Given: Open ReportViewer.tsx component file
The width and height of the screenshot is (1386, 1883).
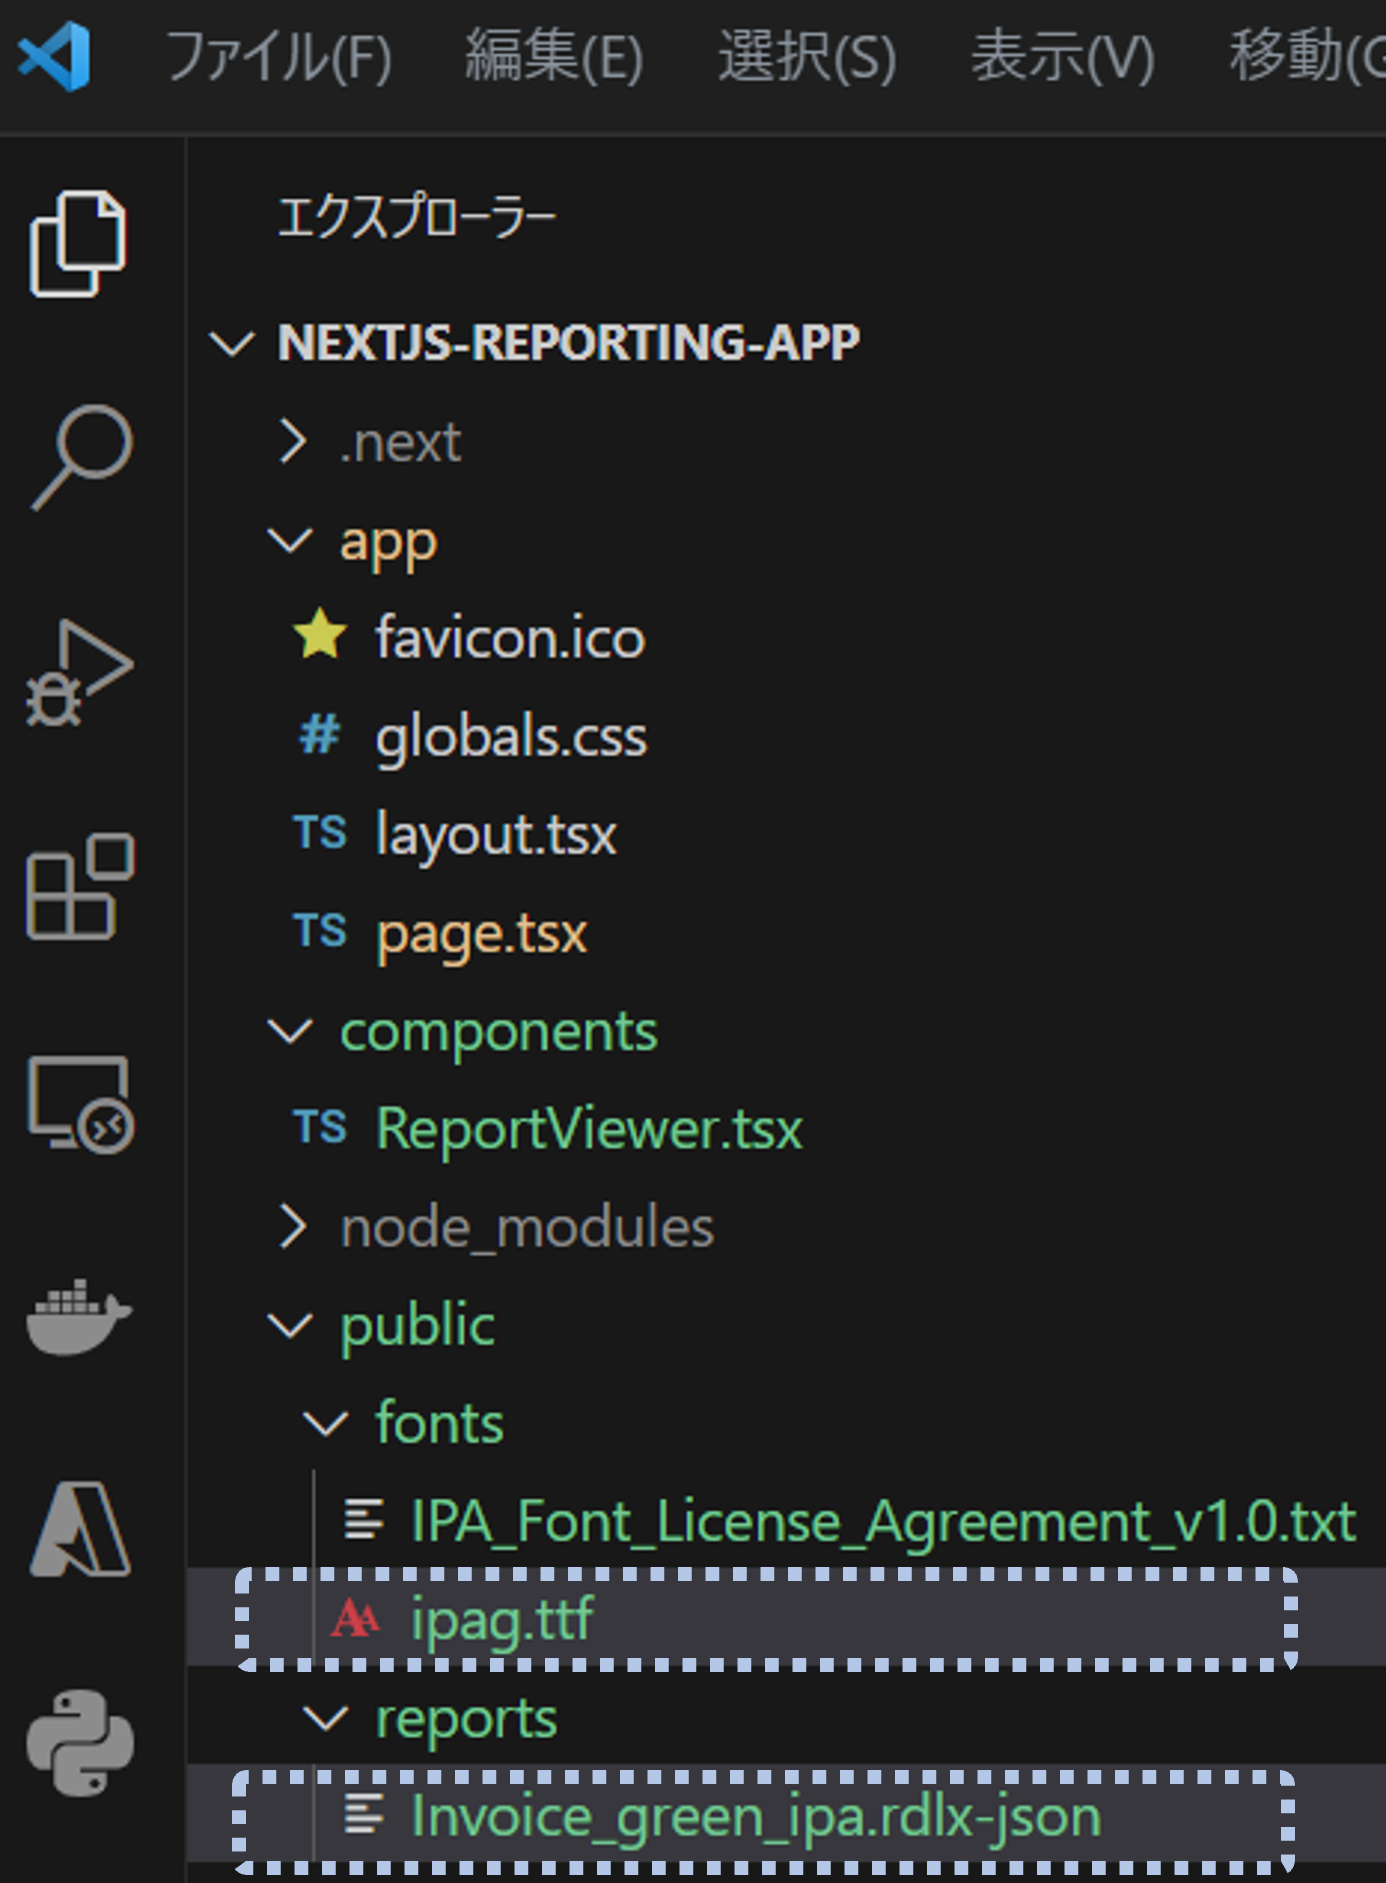Looking at the screenshot, I should (590, 1129).
